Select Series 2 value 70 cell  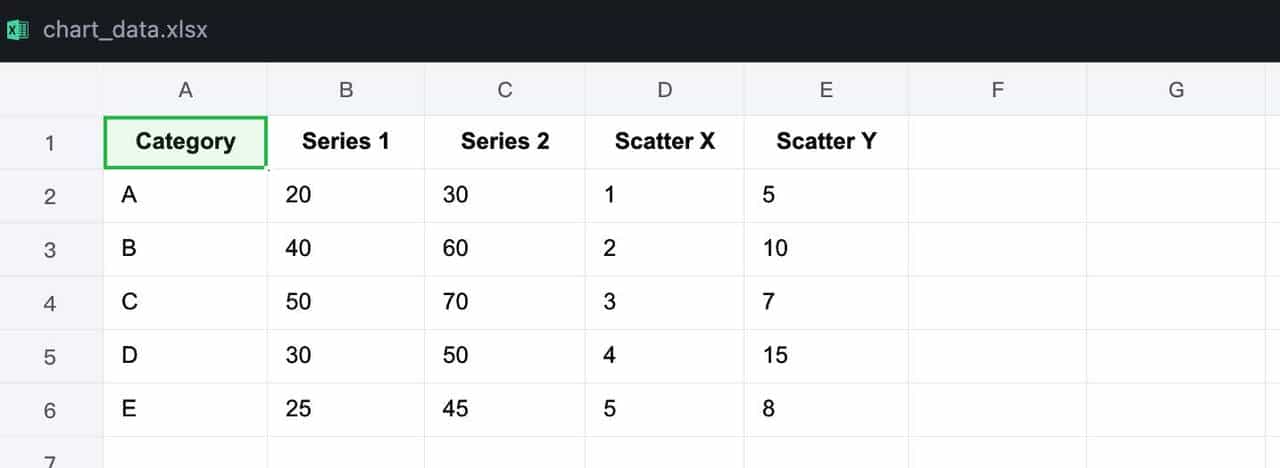click(x=505, y=302)
